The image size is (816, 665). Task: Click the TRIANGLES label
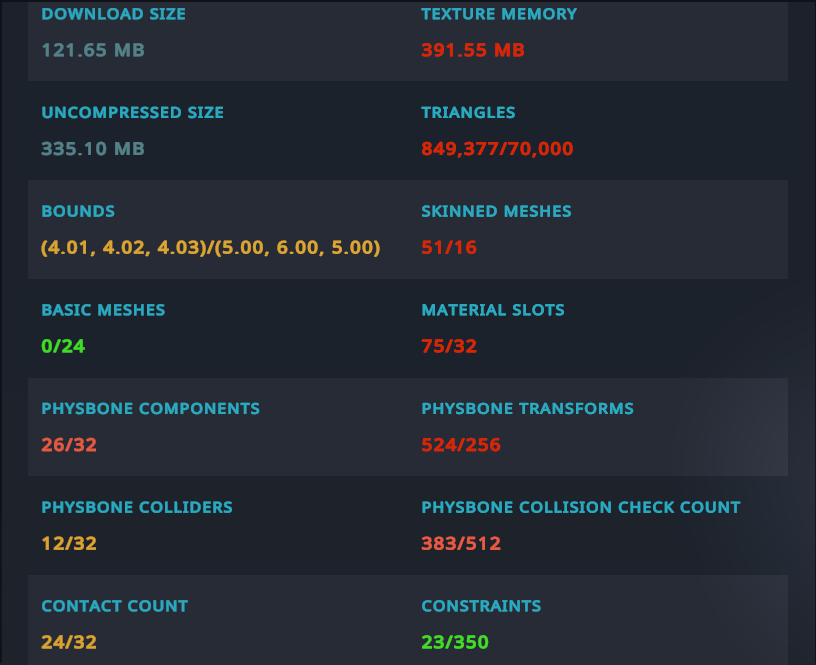[x=468, y=112]
